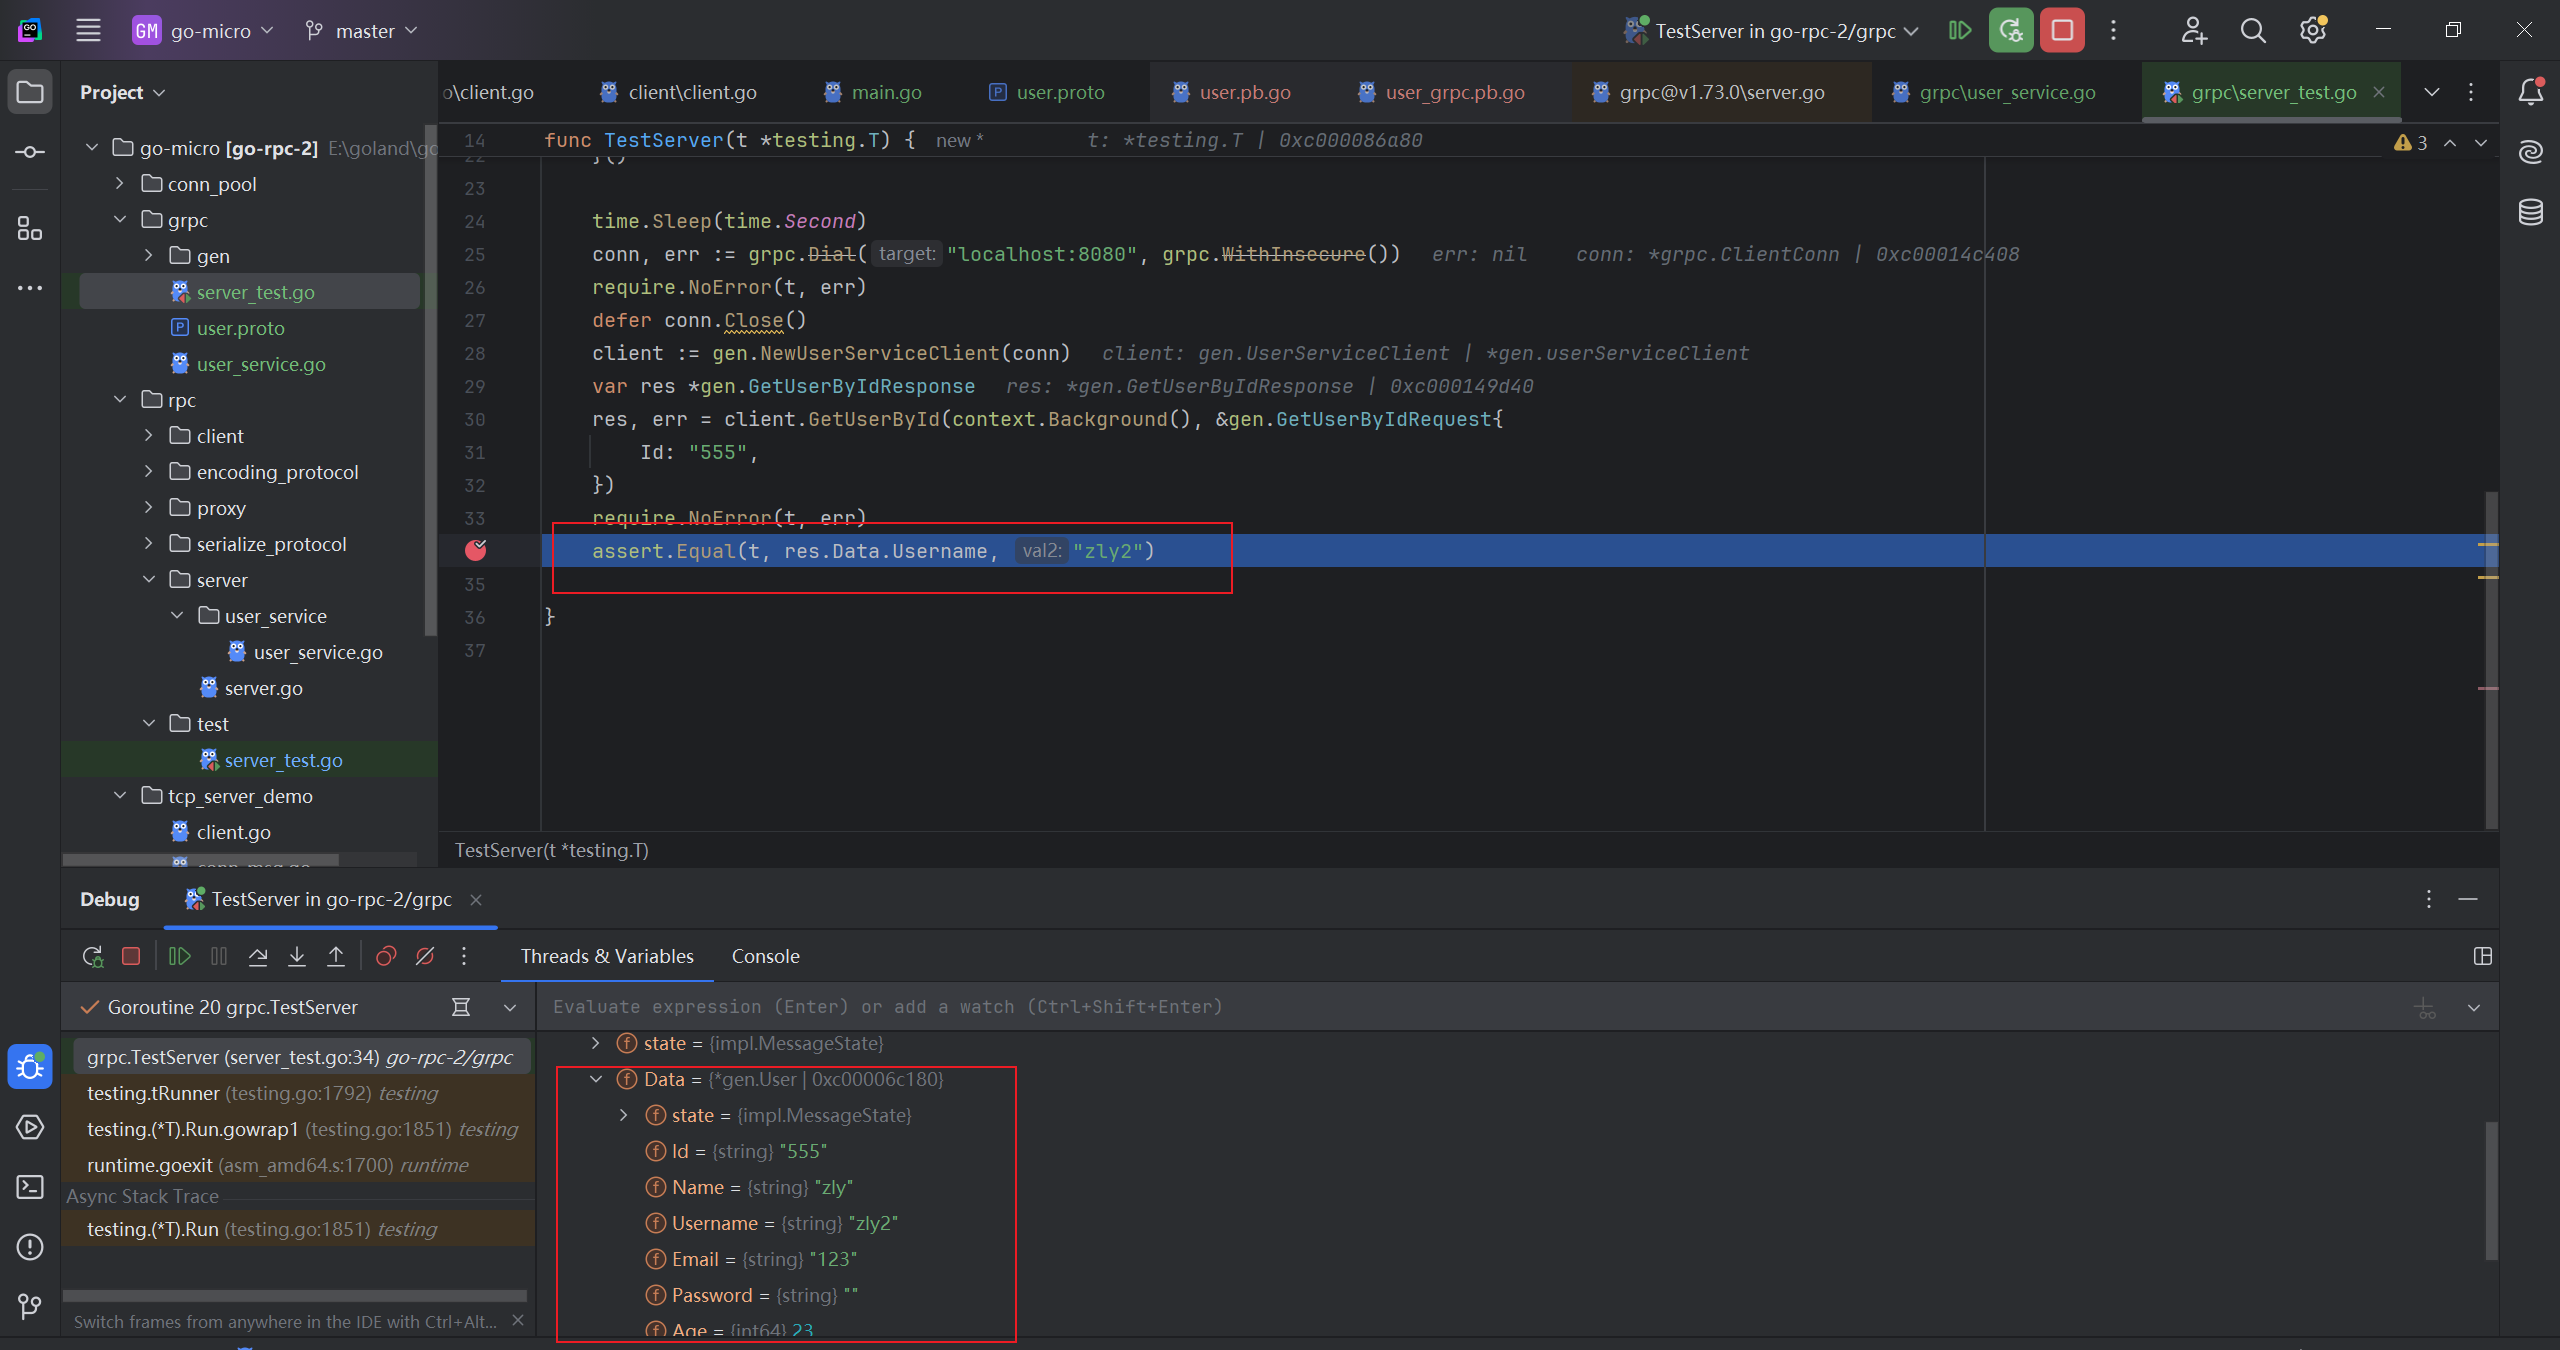2560x1350 pixels.
Task: Expand the gen folder
Action: (149, 256)
